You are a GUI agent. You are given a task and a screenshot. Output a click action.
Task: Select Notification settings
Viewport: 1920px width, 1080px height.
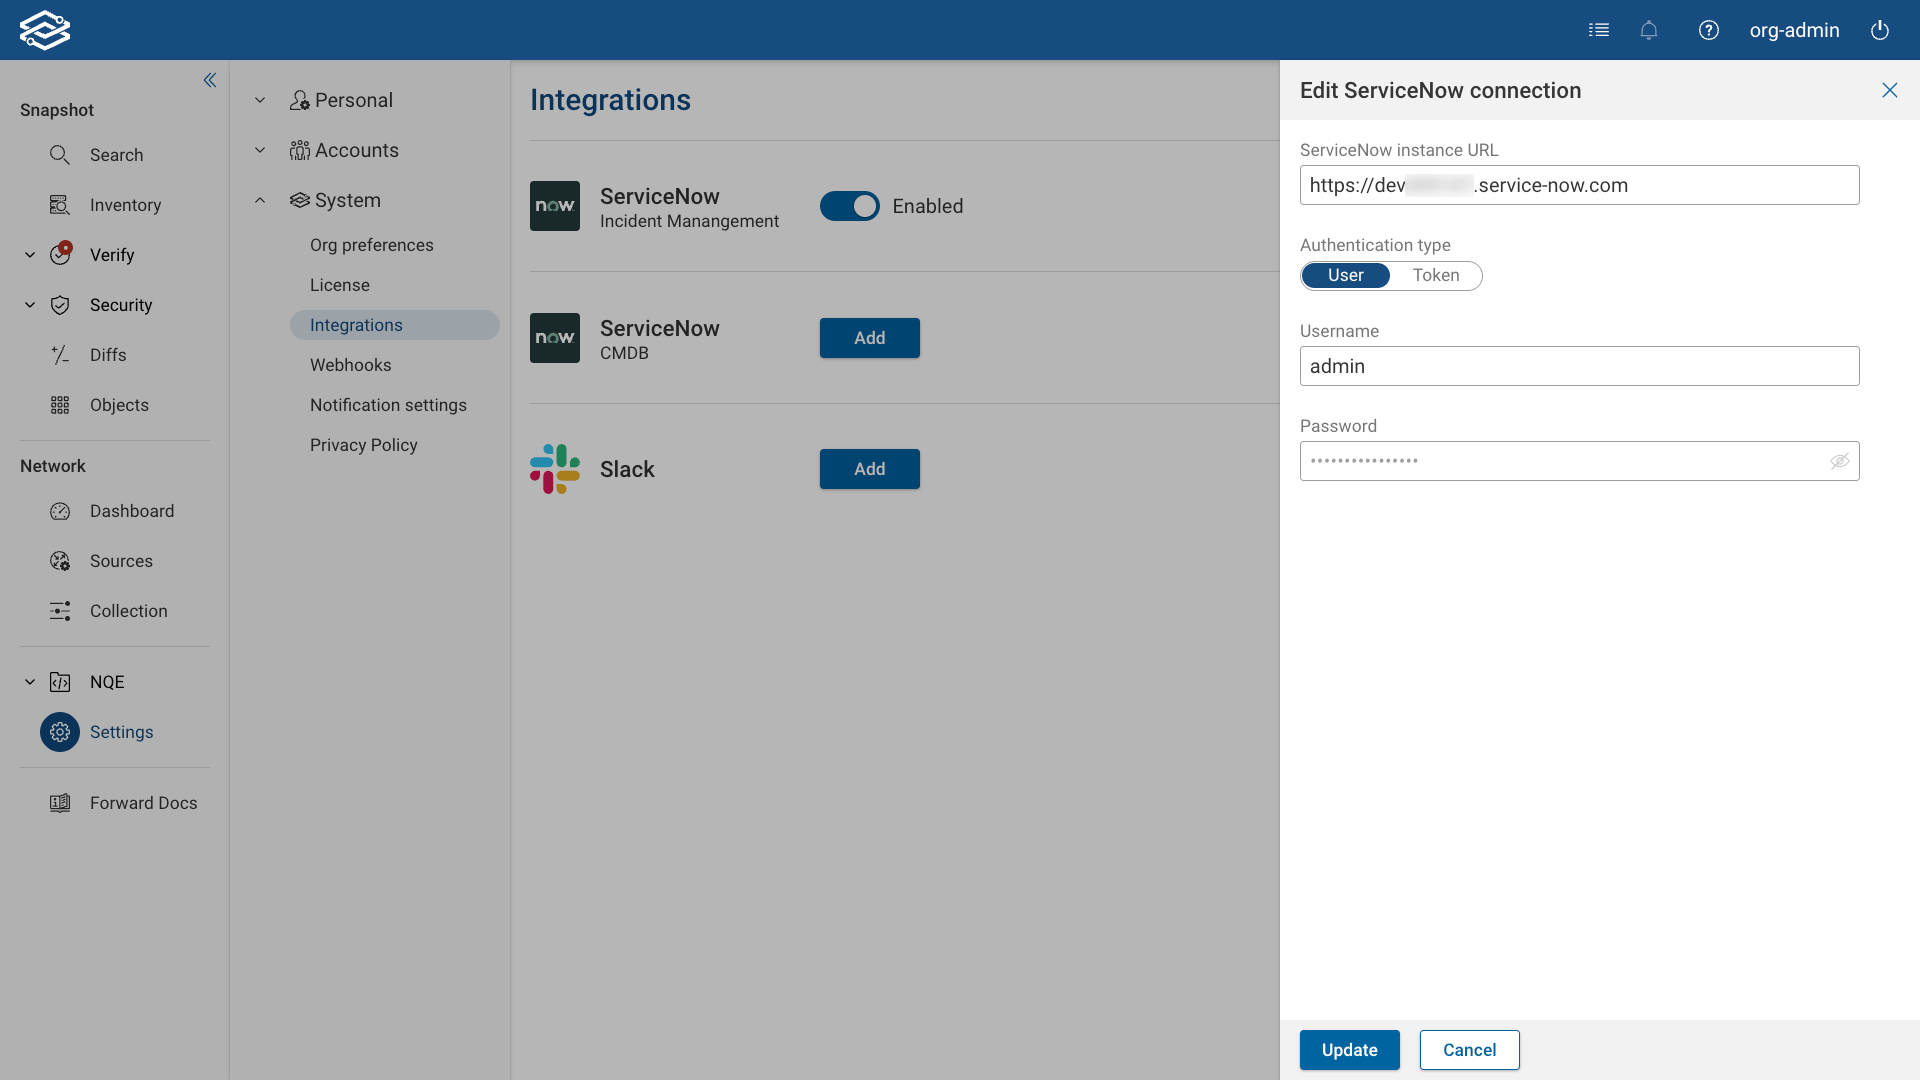pos(388,405)
